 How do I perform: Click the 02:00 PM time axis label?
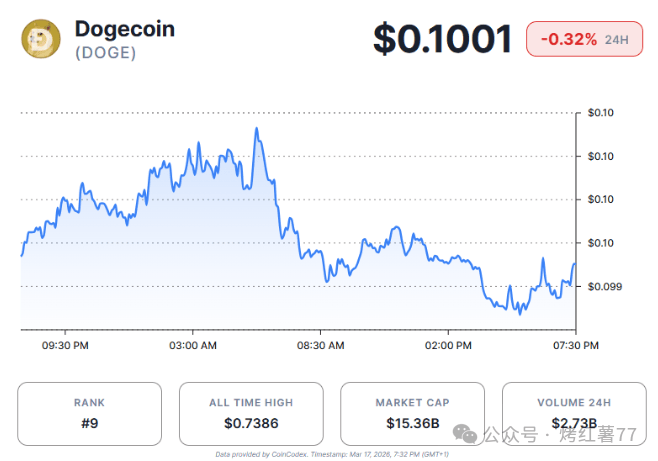449,345
